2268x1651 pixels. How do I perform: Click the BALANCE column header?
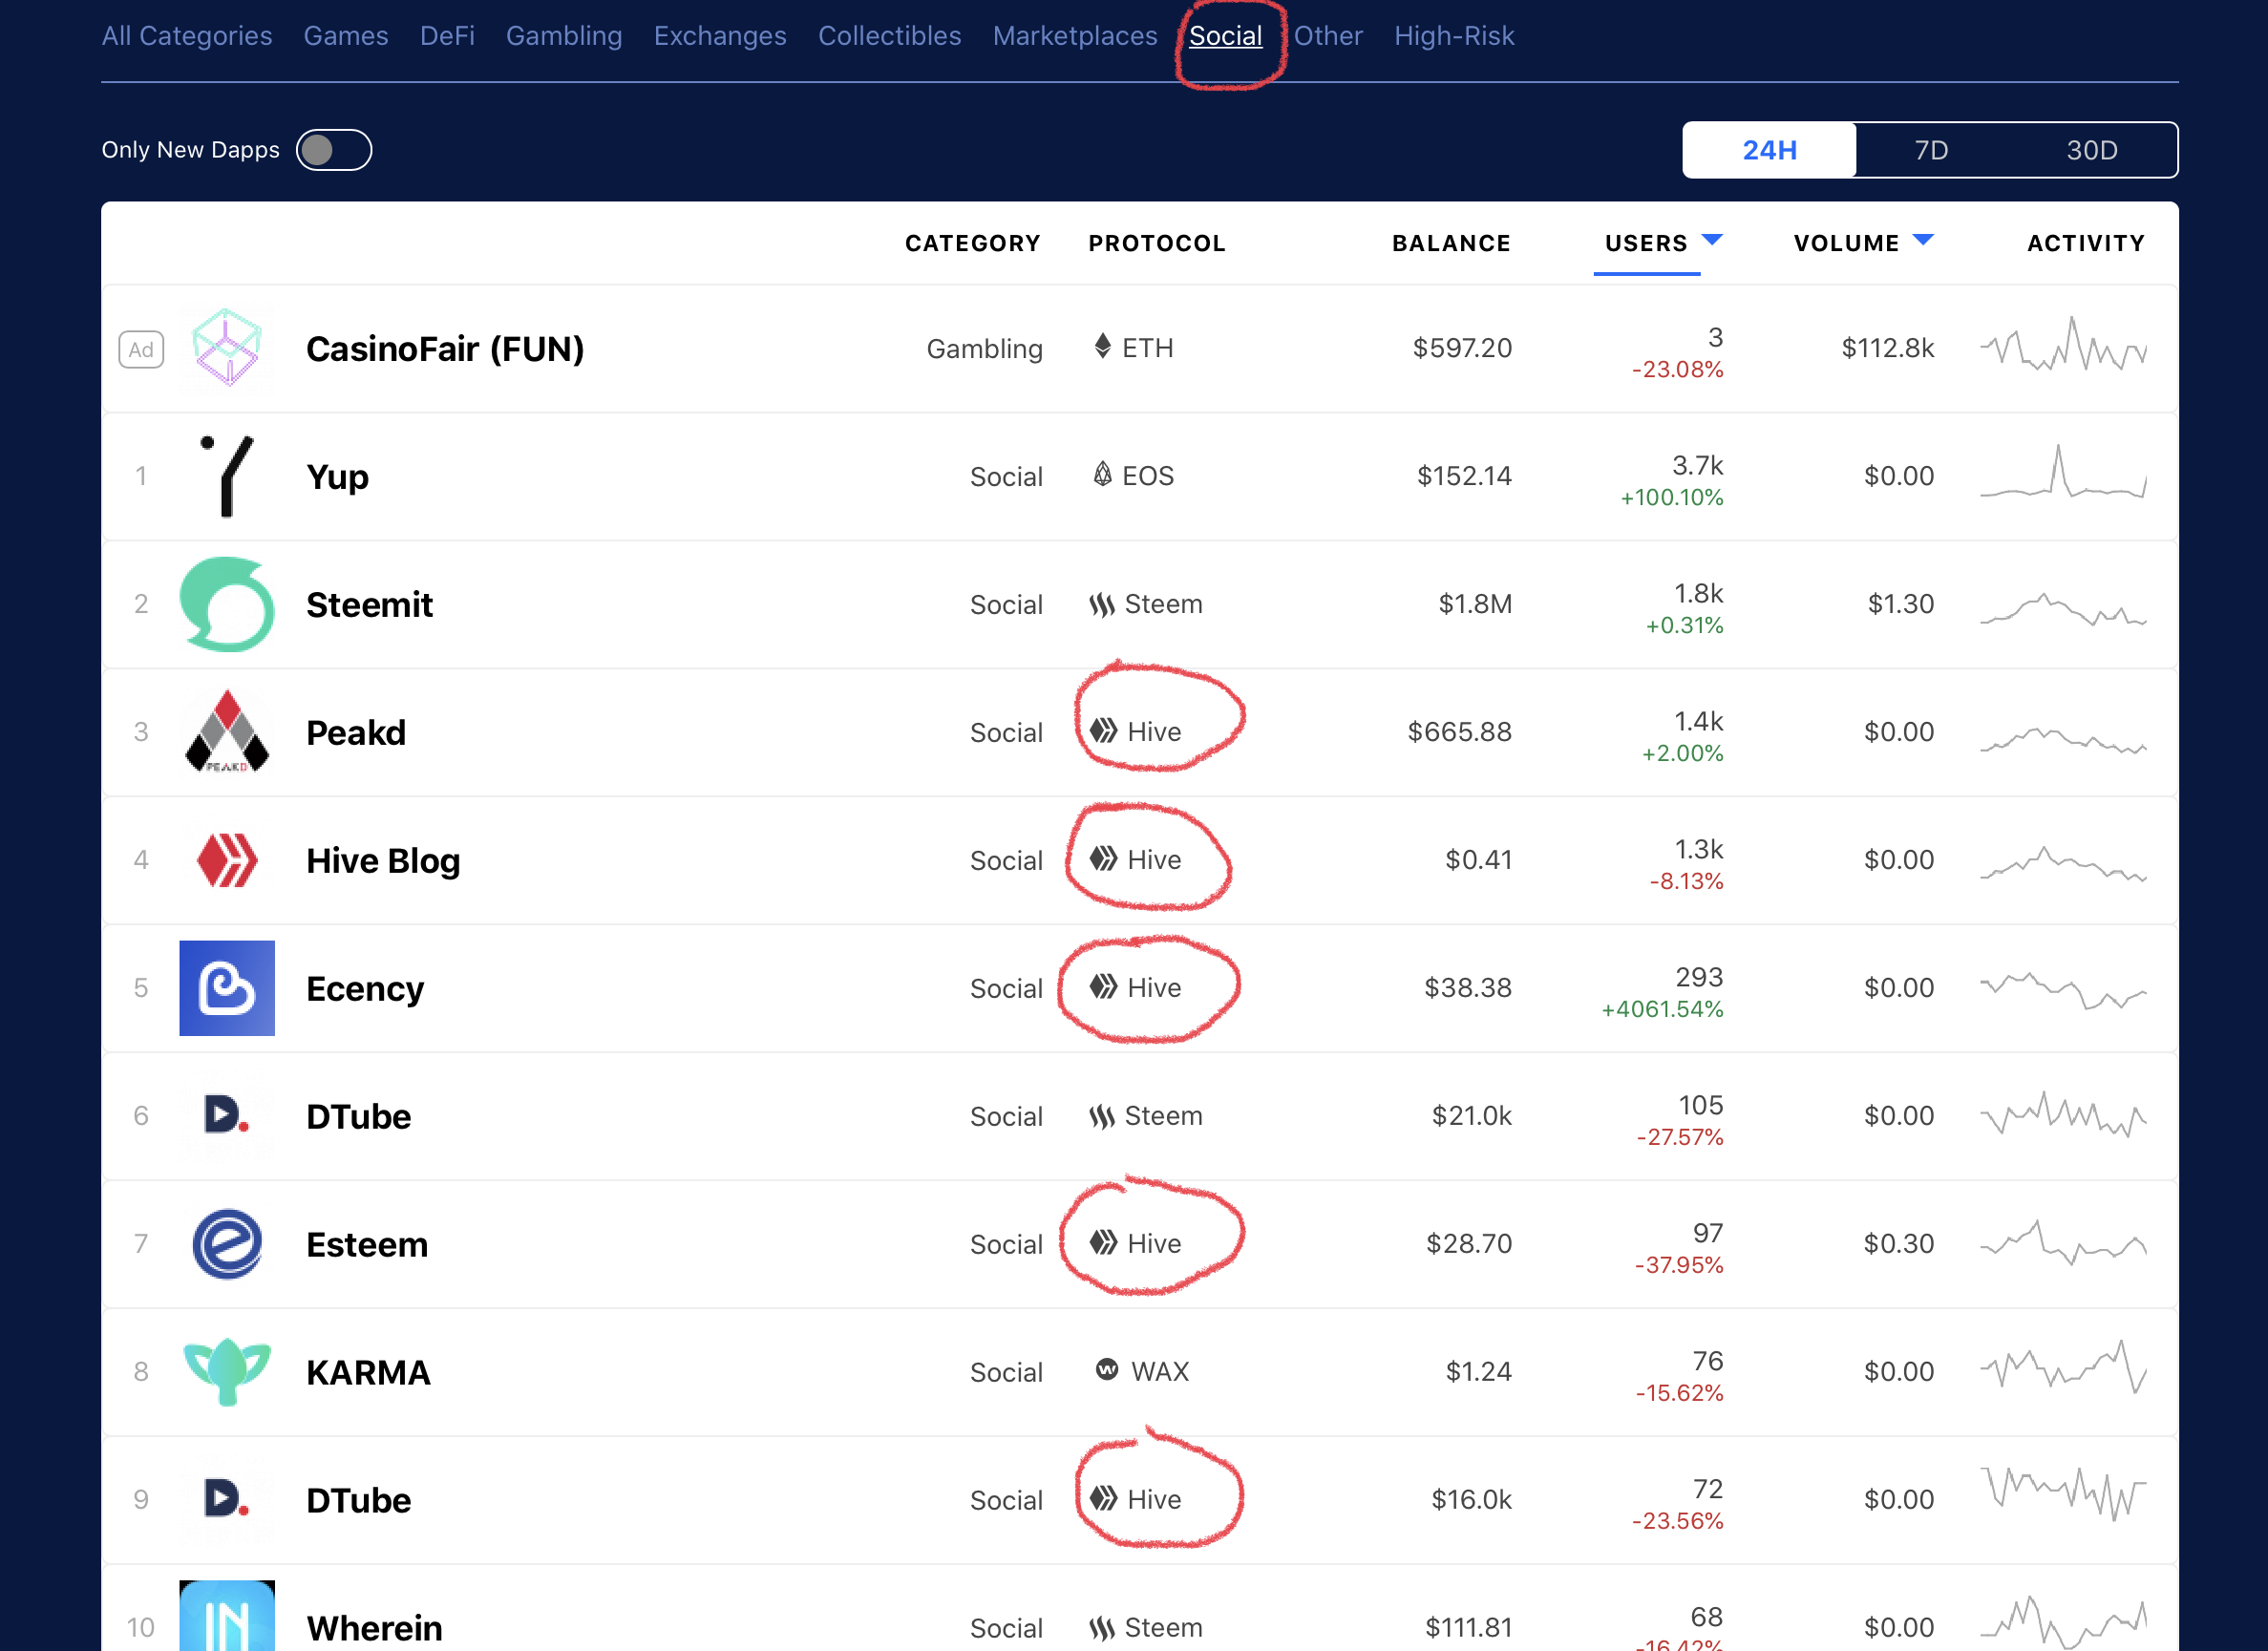click(x=1451, y=243)
